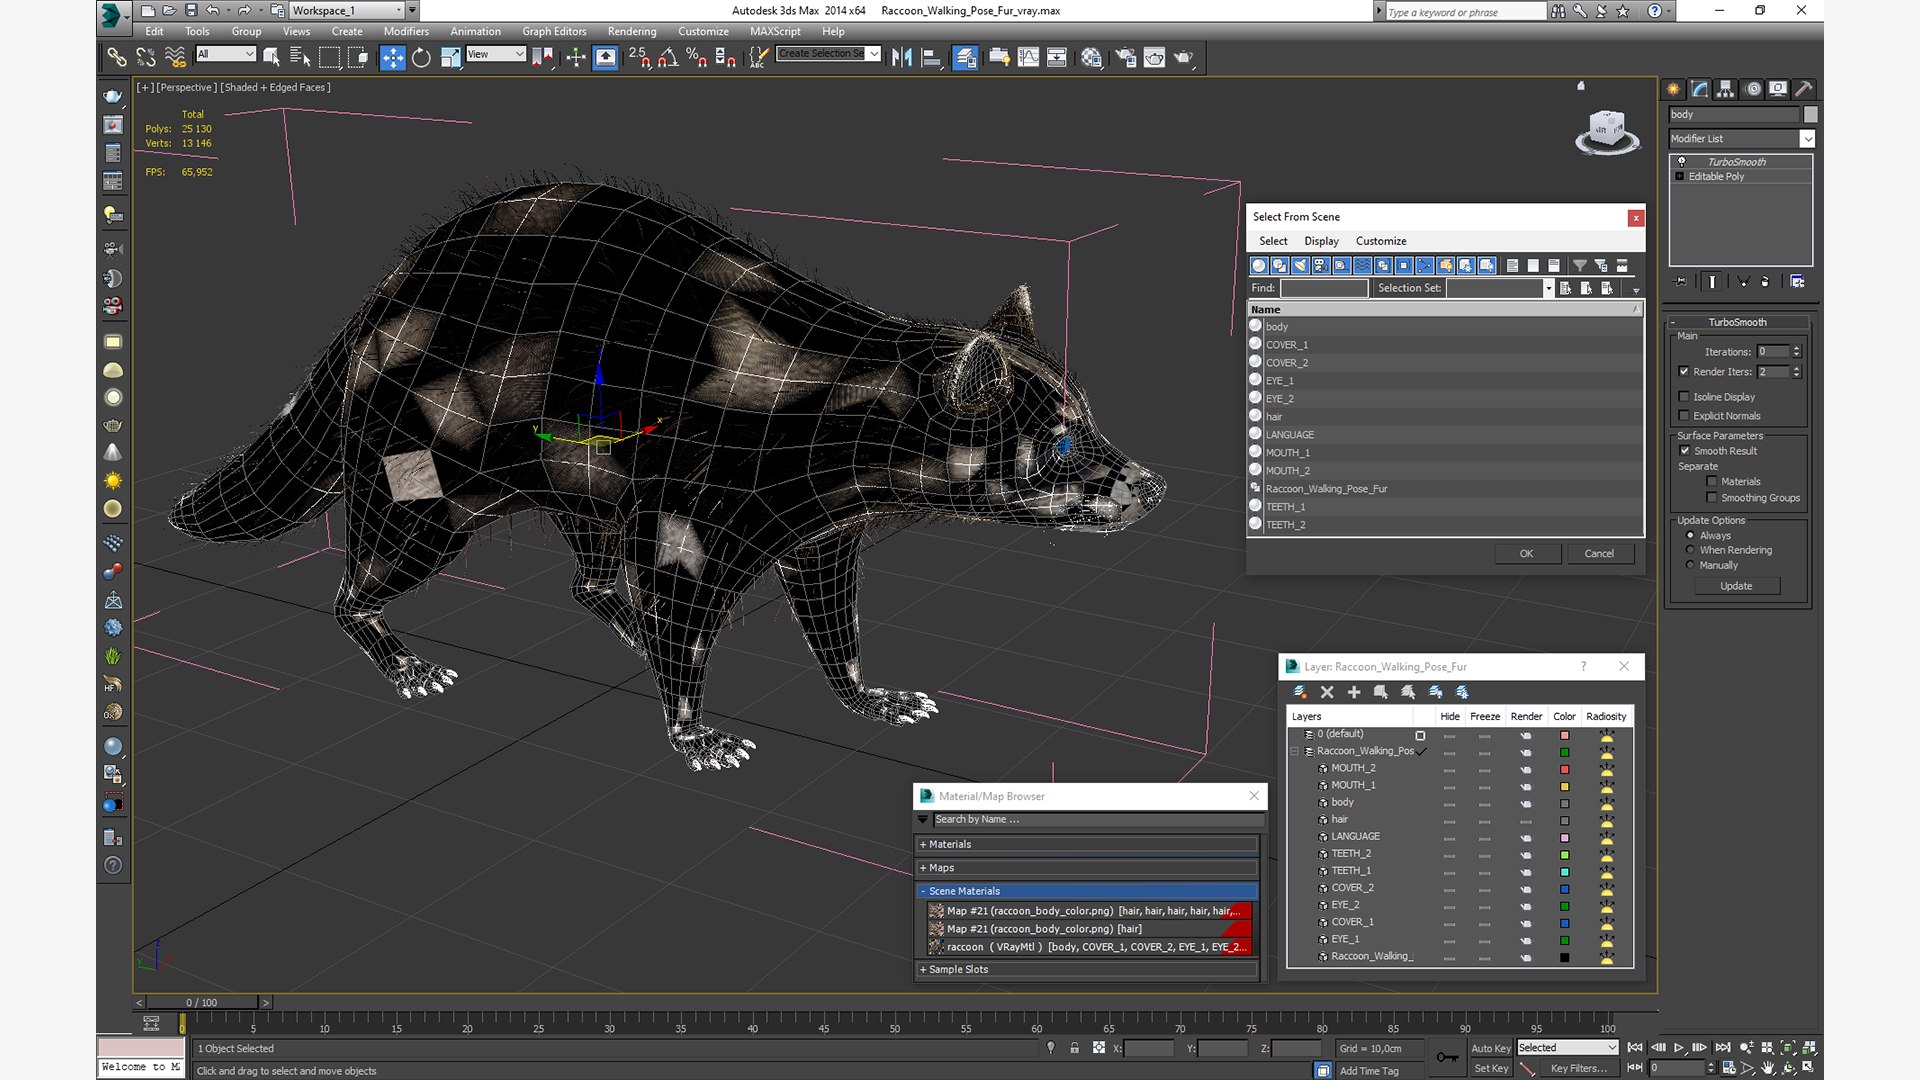Click Display Lights filter in Select From Scene

[x=1300, y=265]
